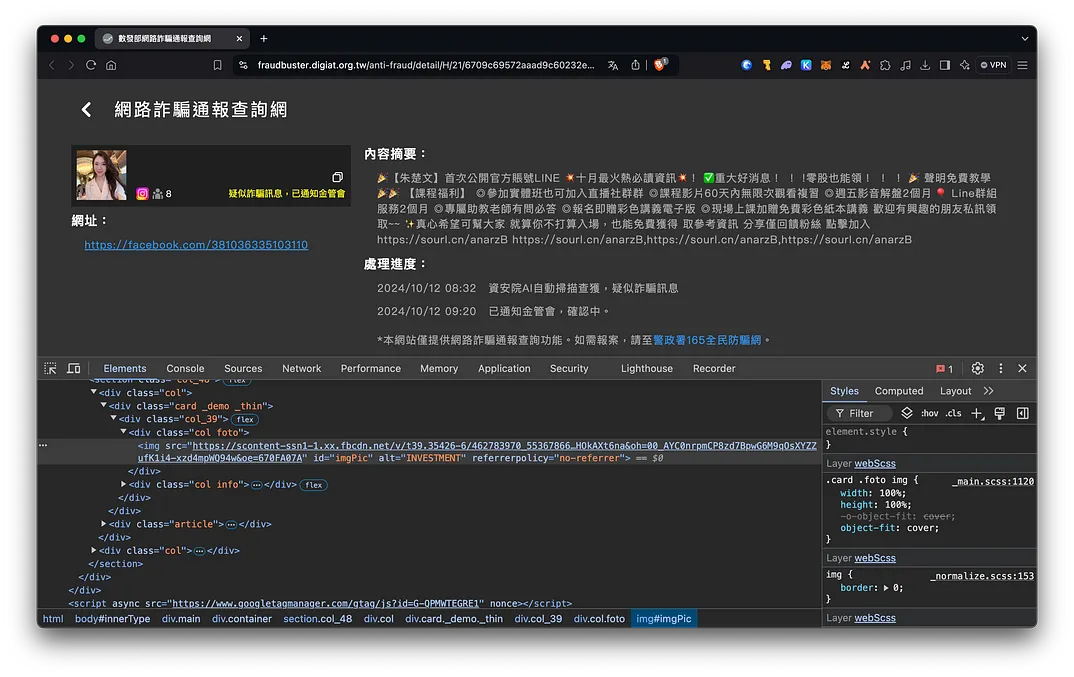Open the _main.scss:1120 source link

pyautogui.click(x=992, y=481)
